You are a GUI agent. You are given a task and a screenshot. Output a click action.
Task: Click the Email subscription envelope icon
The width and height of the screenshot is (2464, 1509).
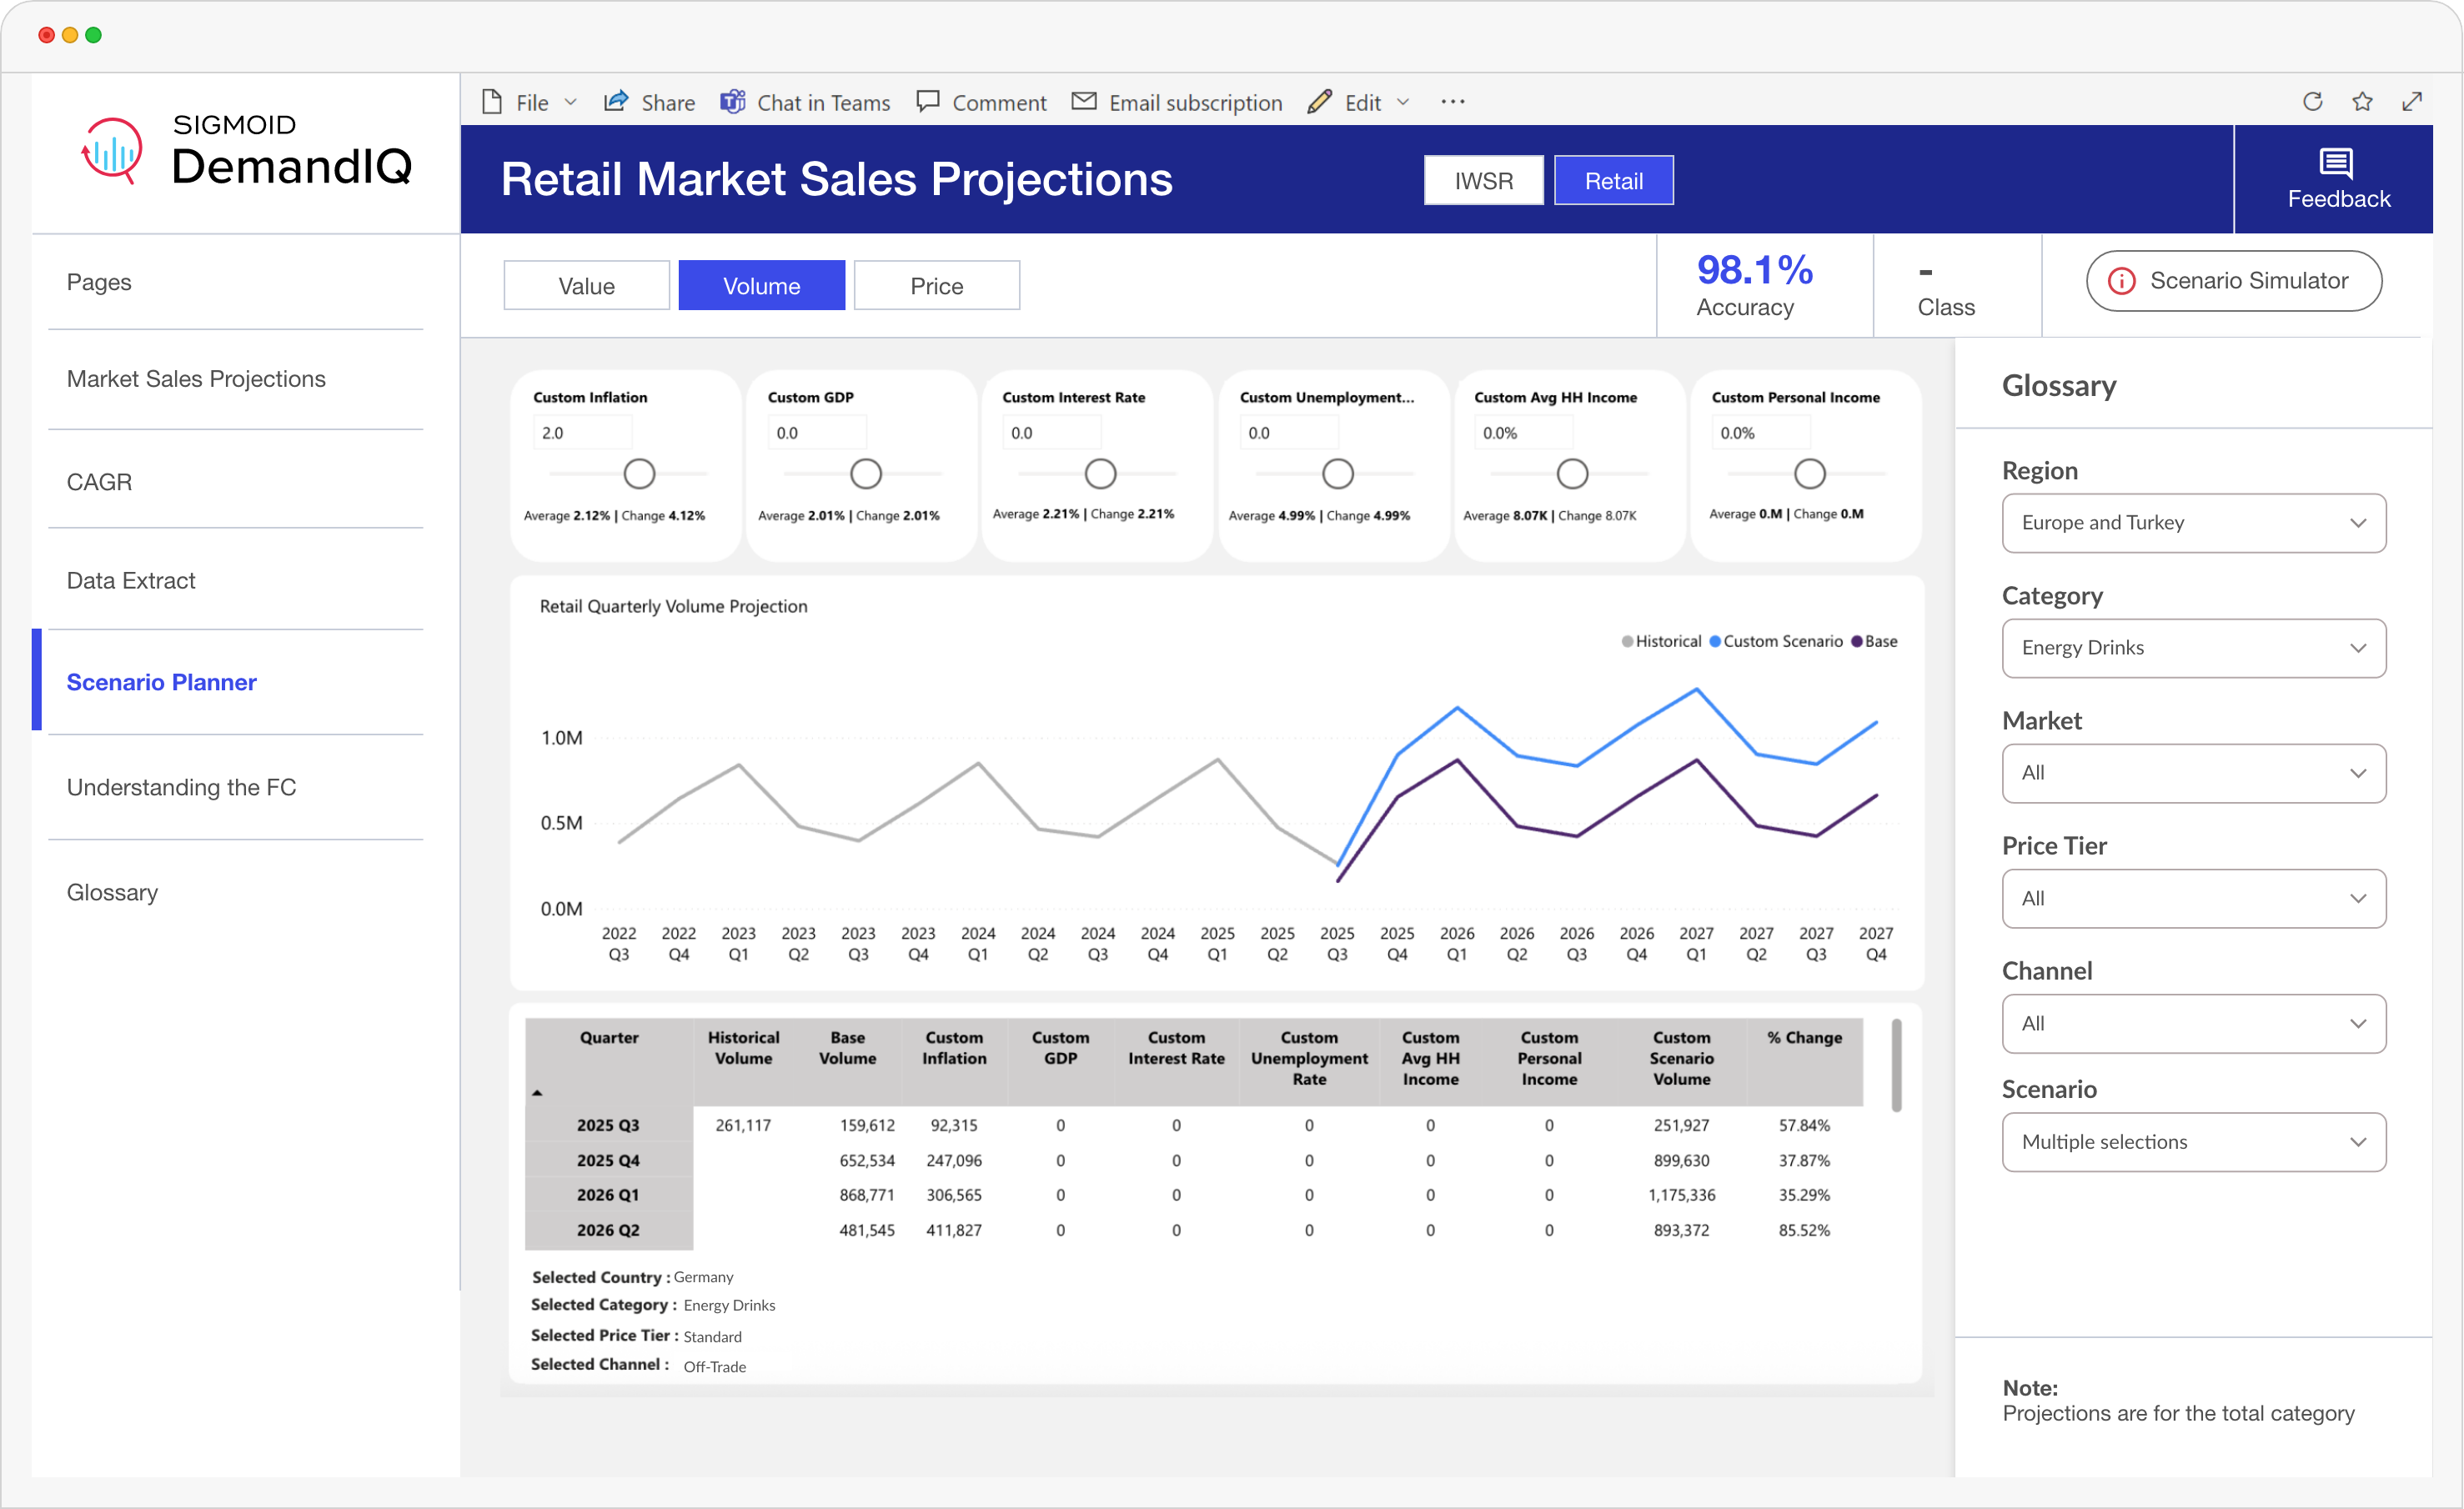[x=1084, y=102]
